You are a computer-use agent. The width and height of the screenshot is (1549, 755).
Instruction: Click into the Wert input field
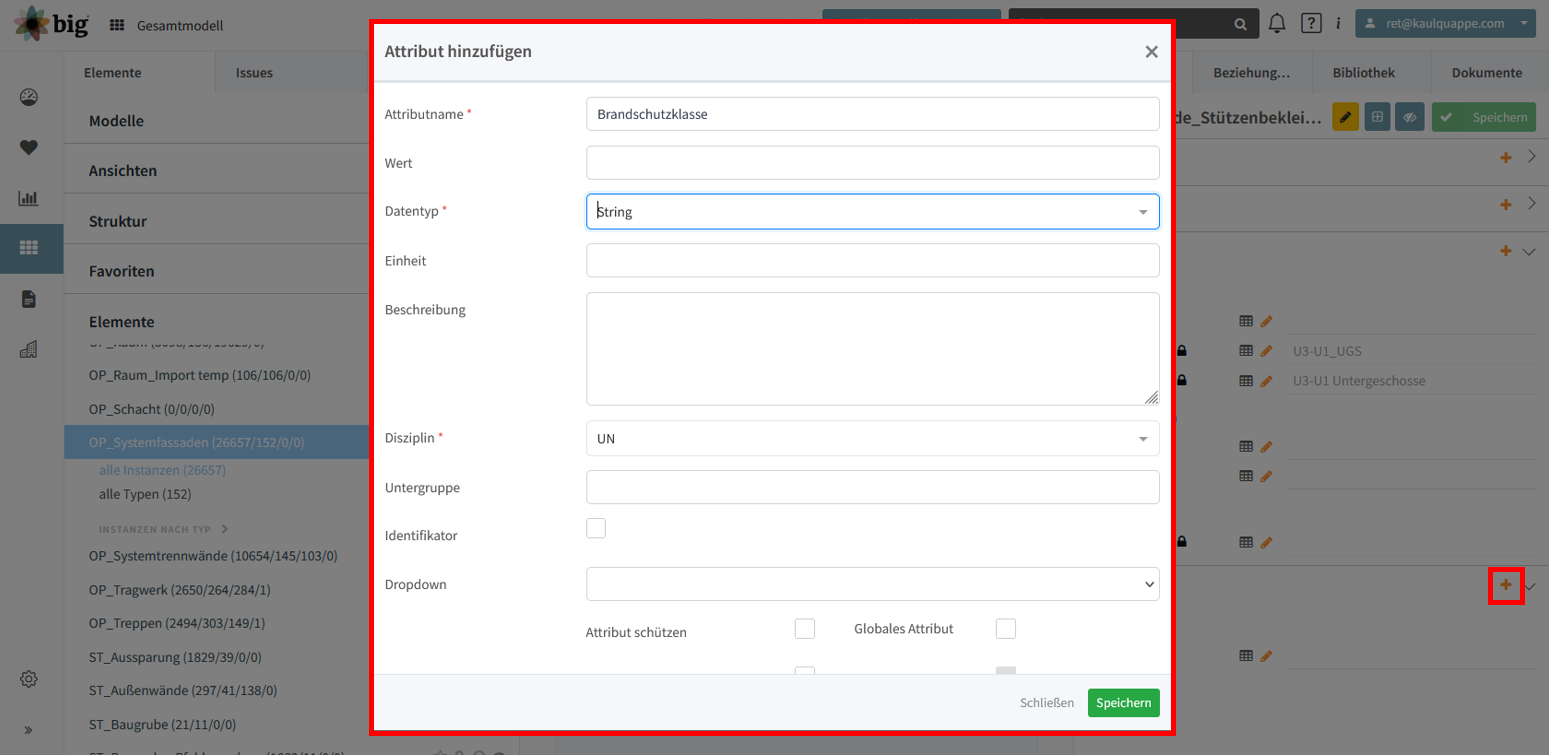(873, 163)
